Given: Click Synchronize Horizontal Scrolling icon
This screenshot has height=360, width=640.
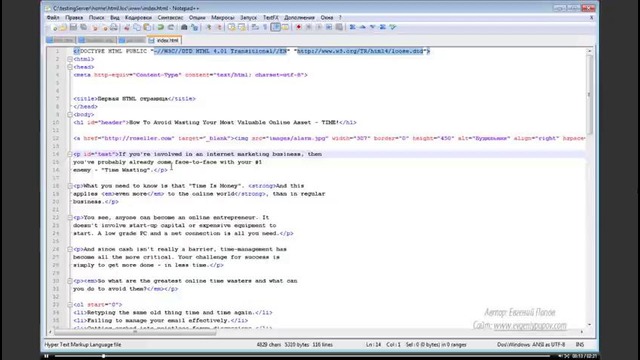Looking at the screenshot, I should (242, 27).
